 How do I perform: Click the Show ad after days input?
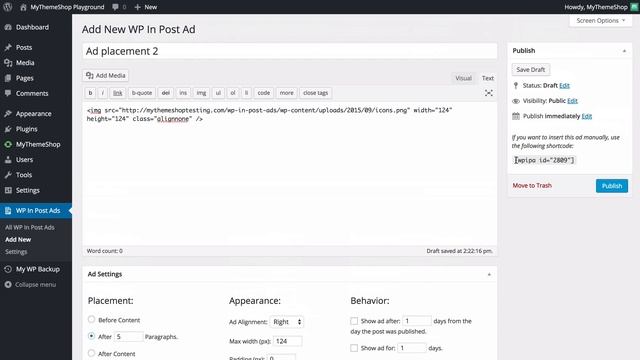click(x=417, y=321)
